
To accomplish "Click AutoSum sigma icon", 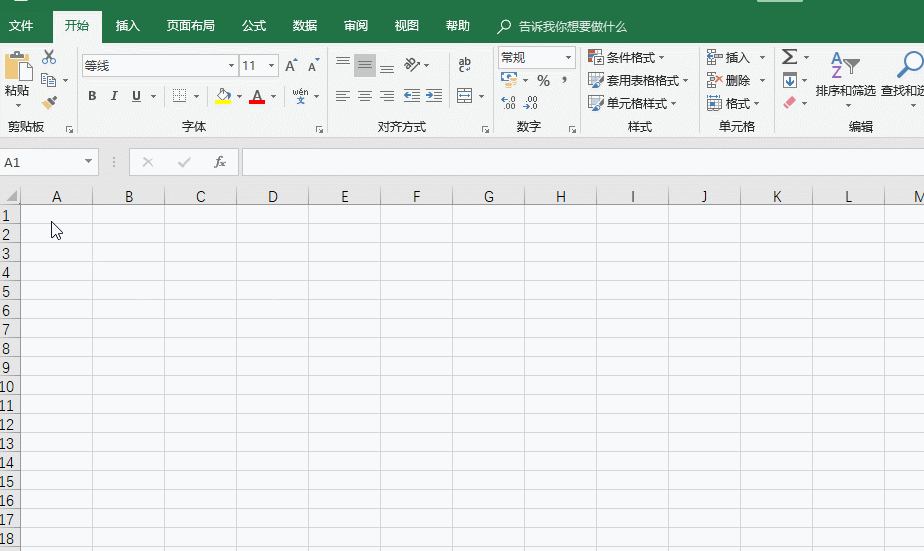I will (x=790, y=57).
